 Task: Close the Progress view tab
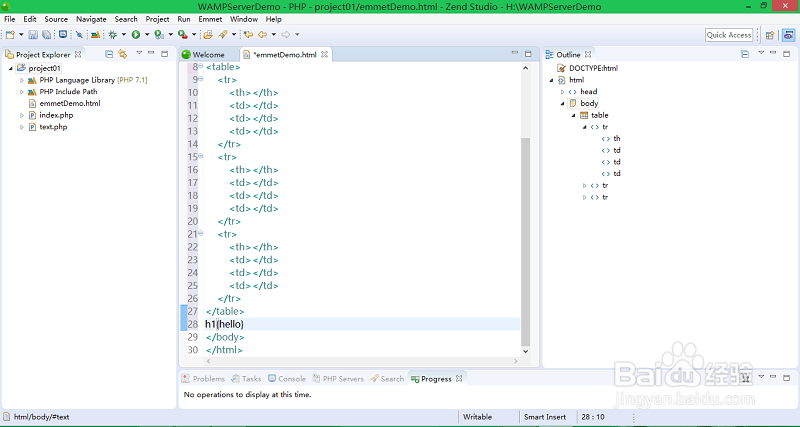(x=459, y=379)
